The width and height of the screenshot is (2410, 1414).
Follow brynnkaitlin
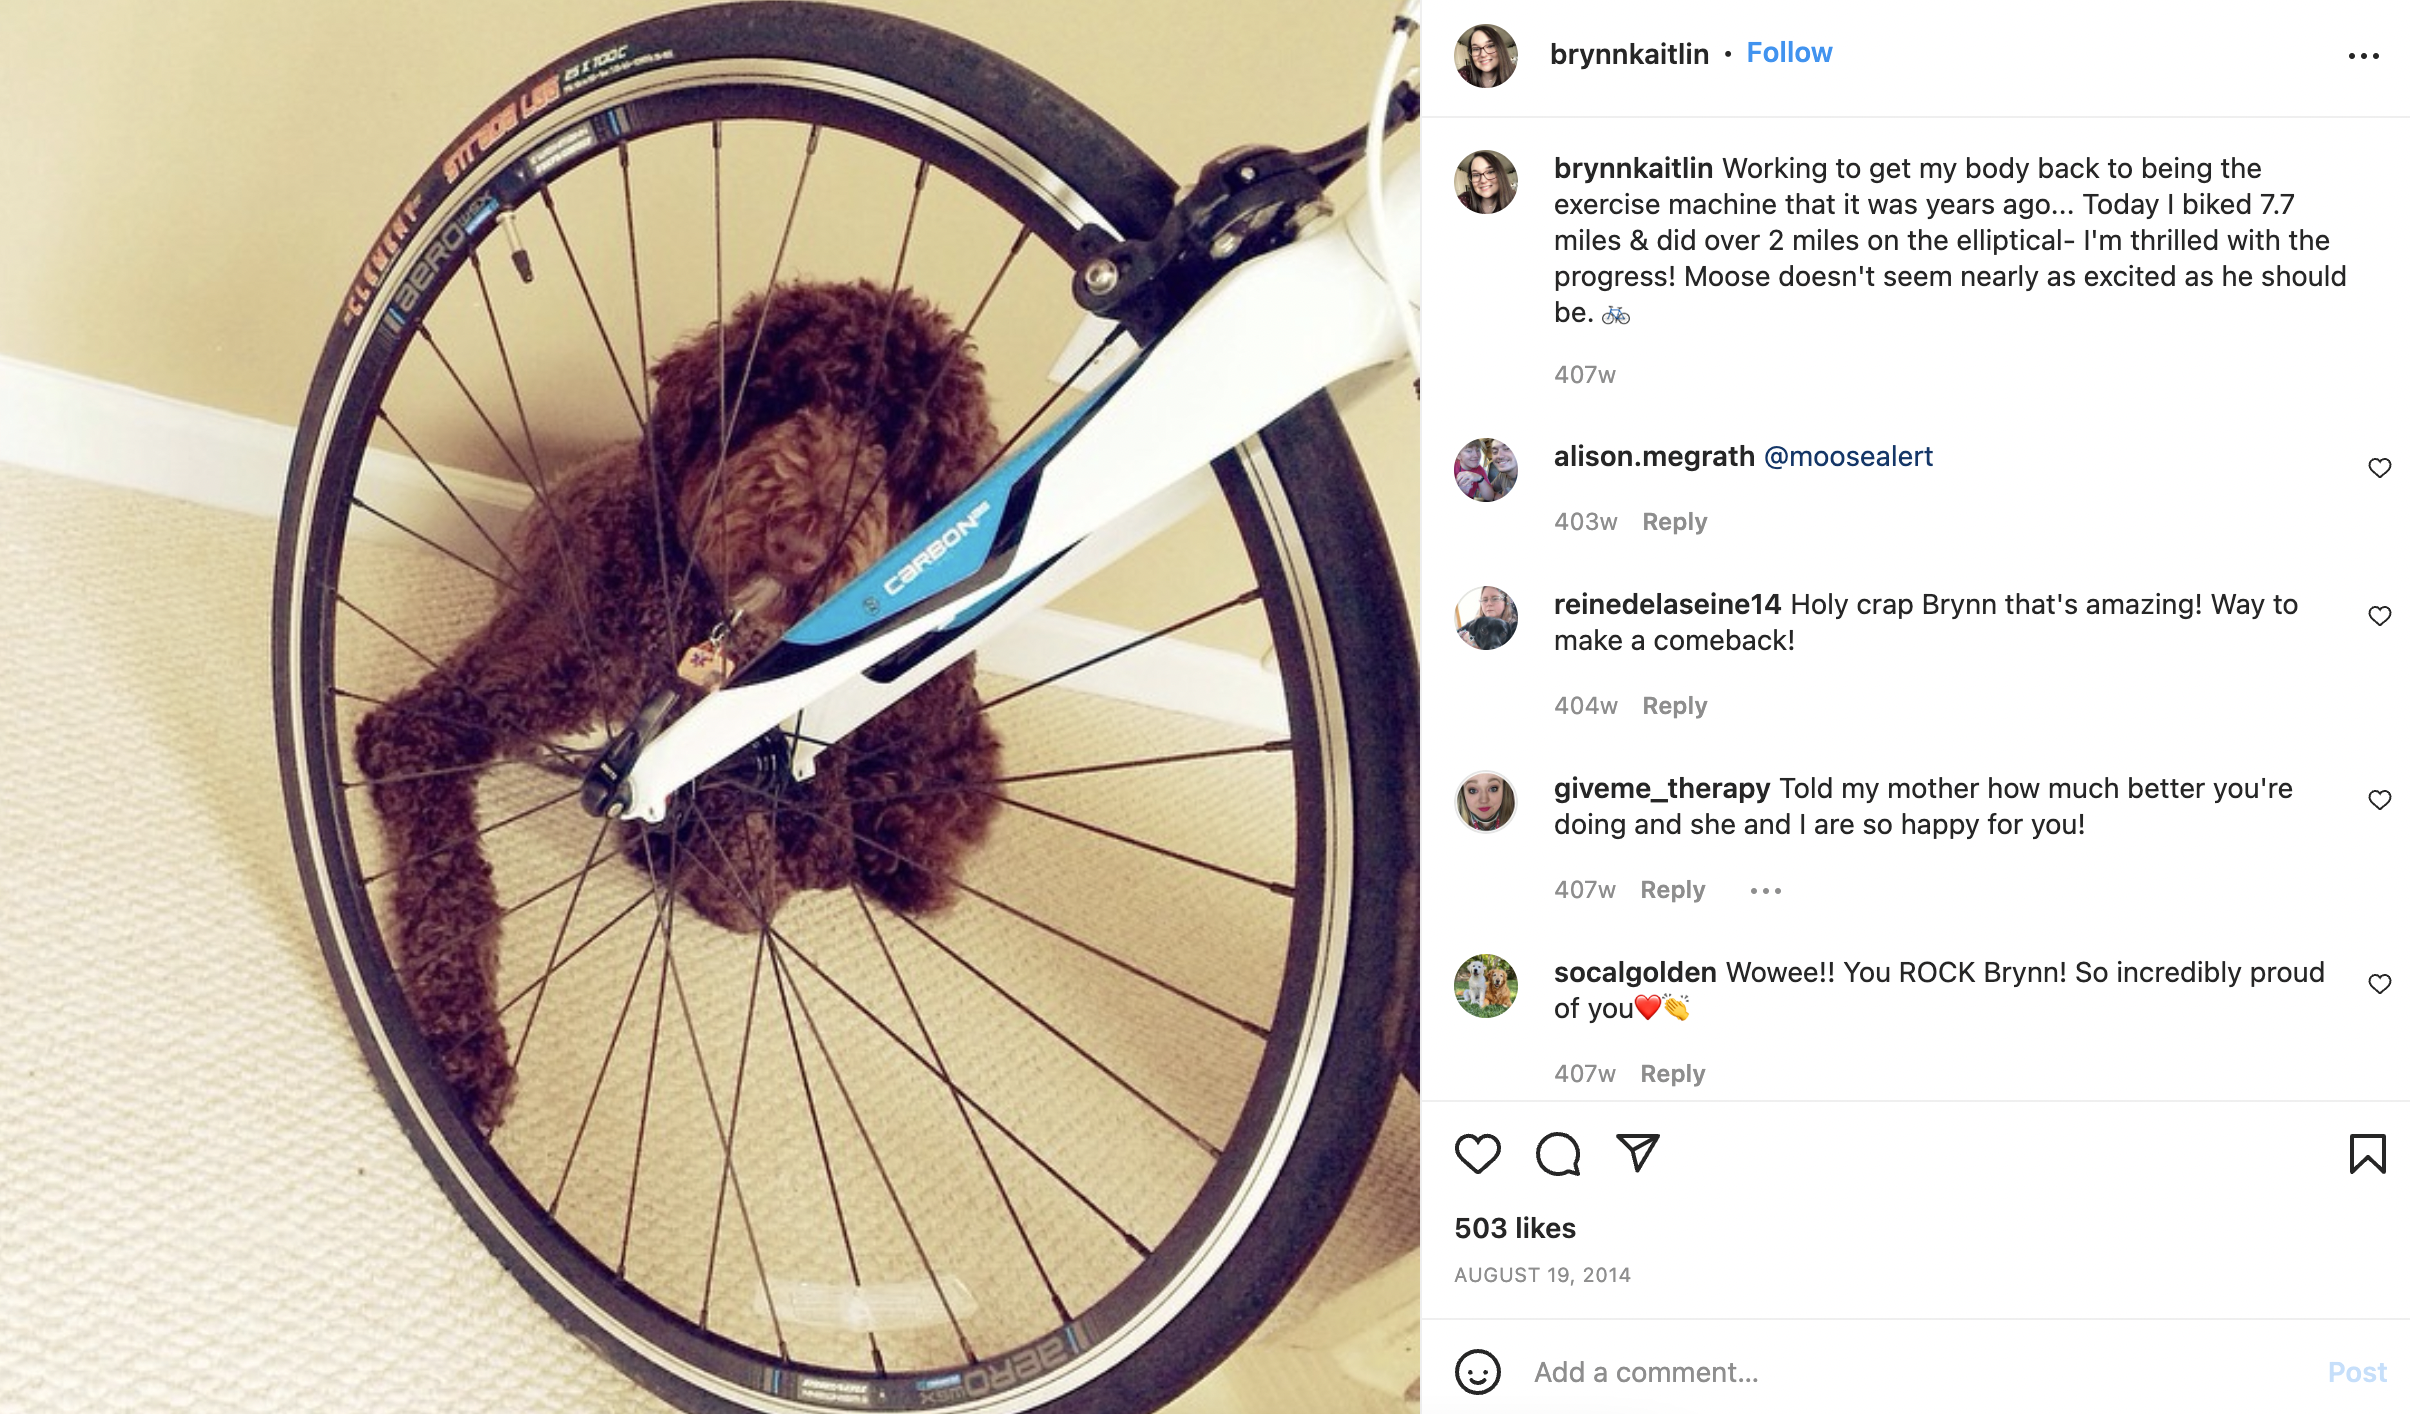point(1789,53)
